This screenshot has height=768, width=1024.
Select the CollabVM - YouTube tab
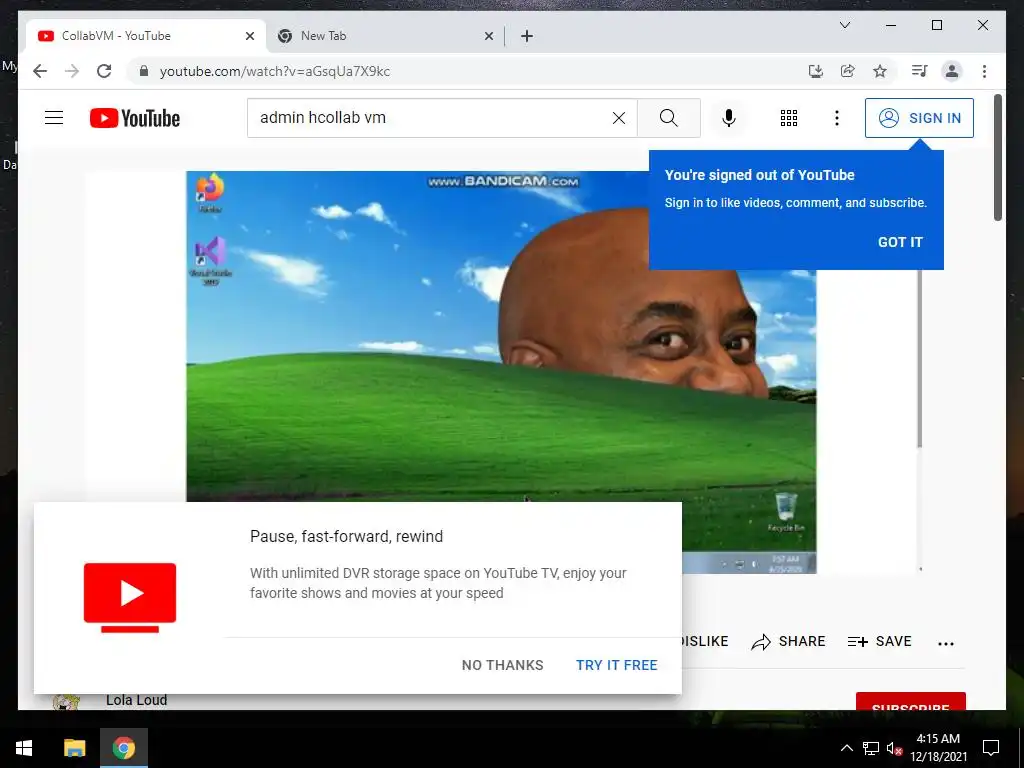tap(146, 36)
